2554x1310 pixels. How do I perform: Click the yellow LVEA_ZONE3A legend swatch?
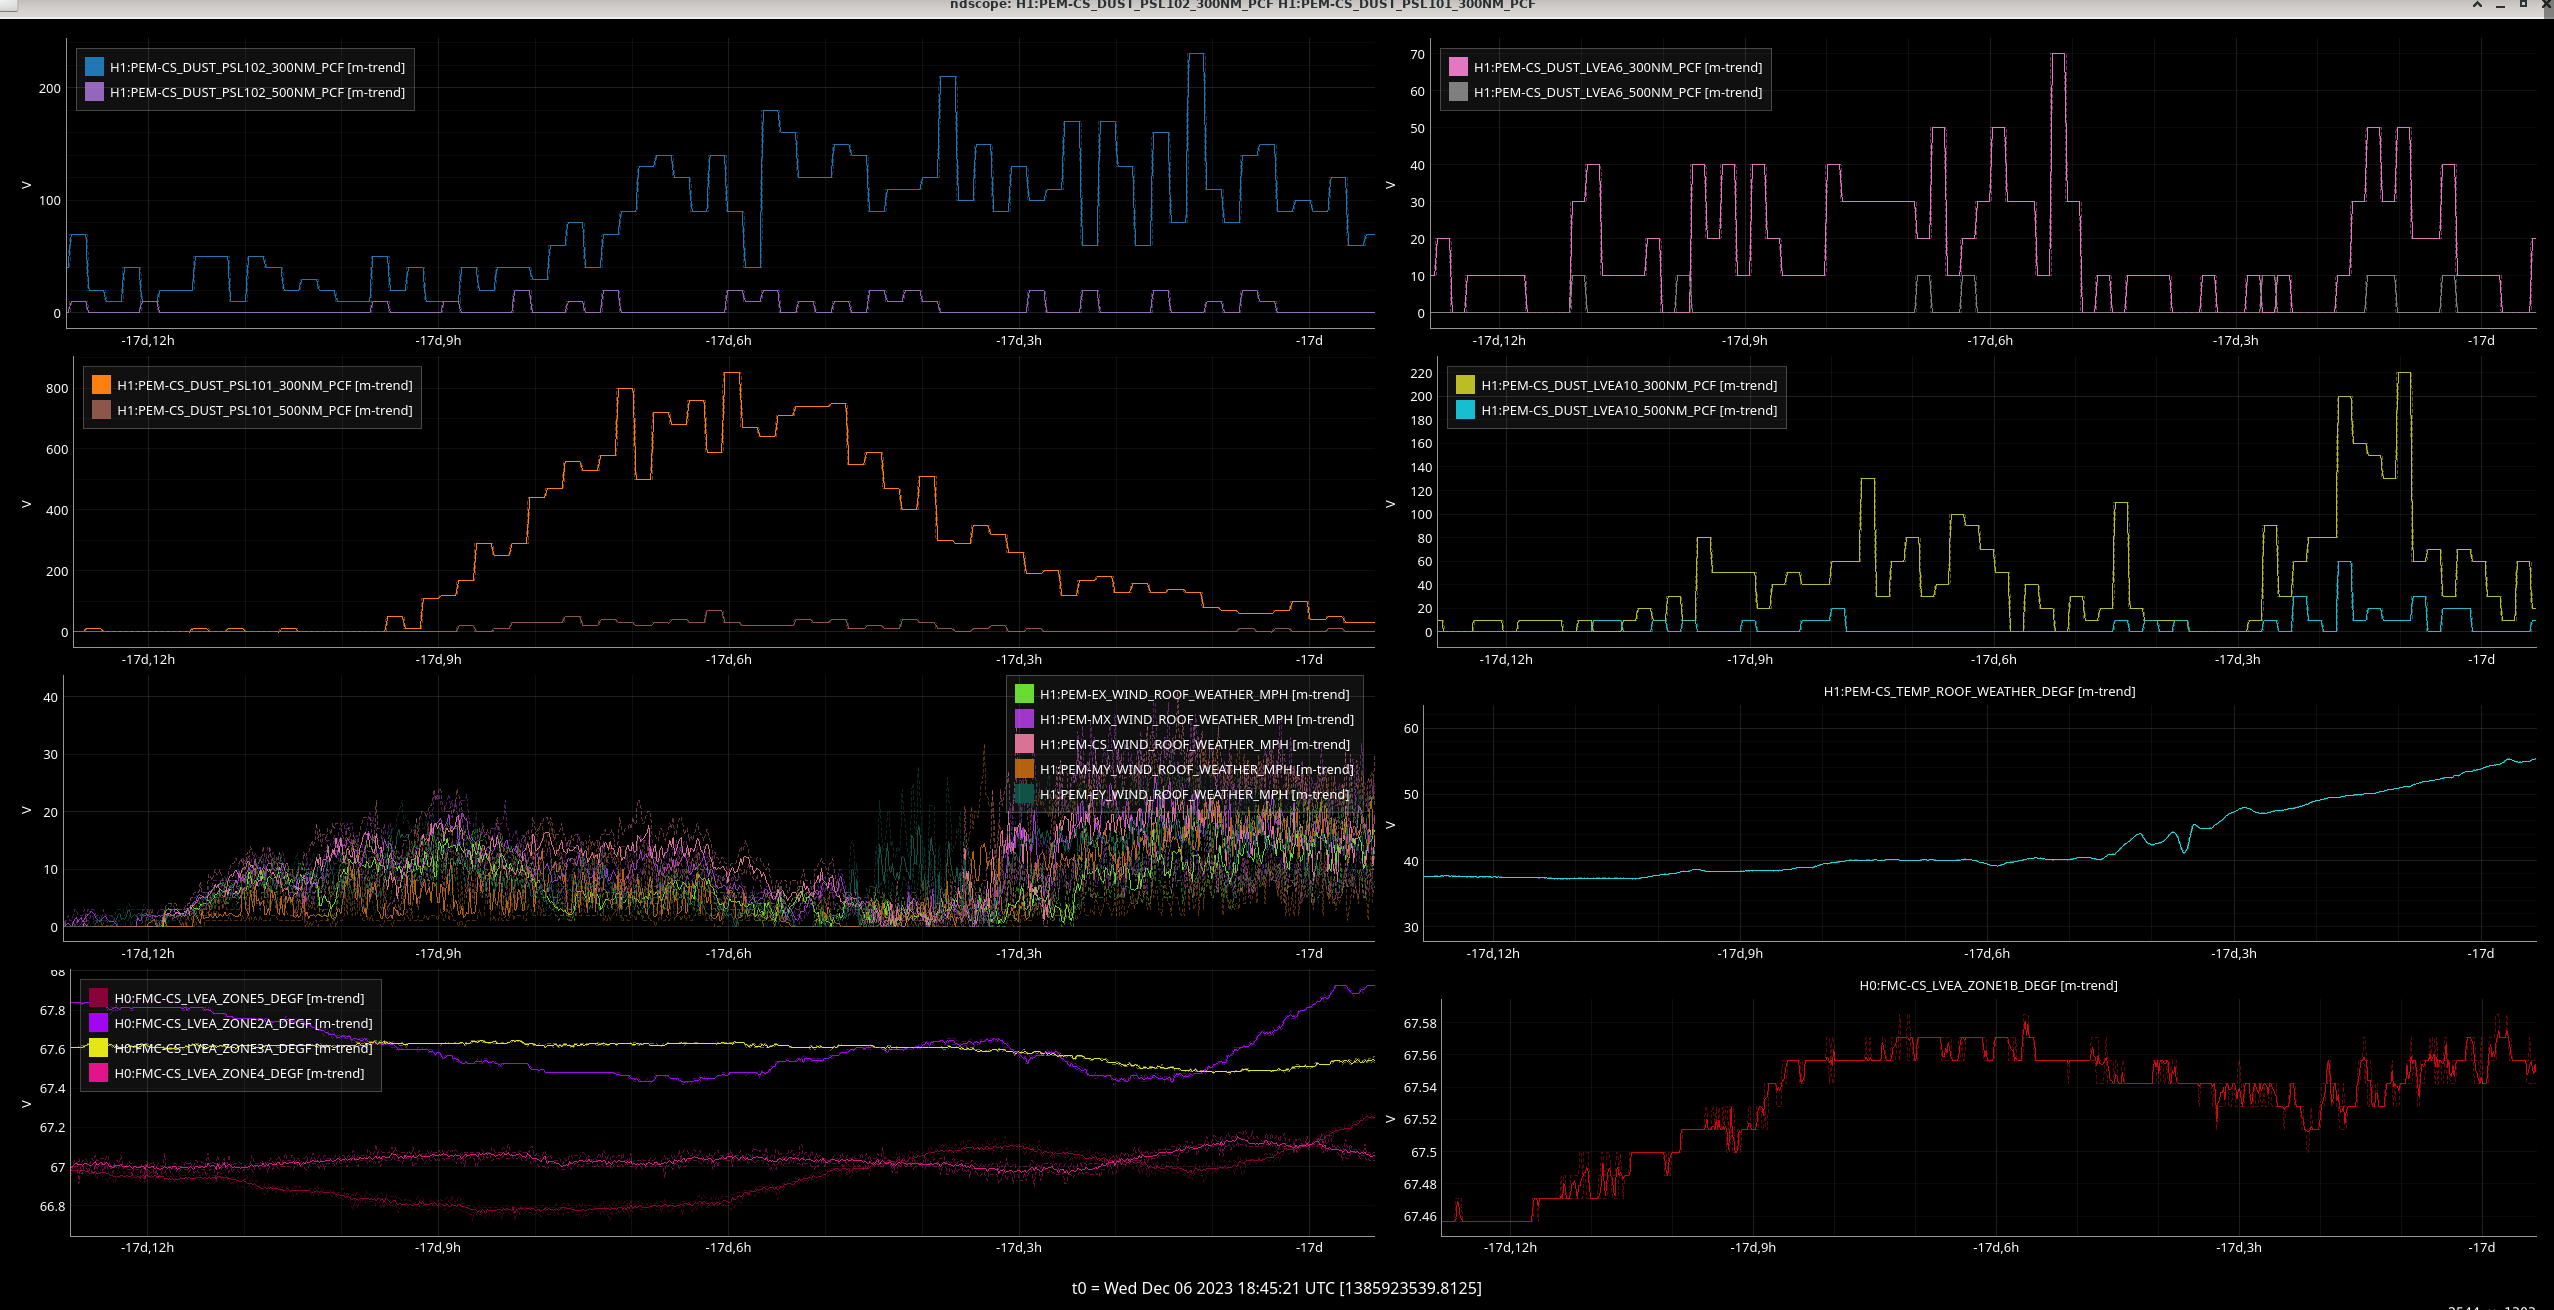[x=99, y=1048]
